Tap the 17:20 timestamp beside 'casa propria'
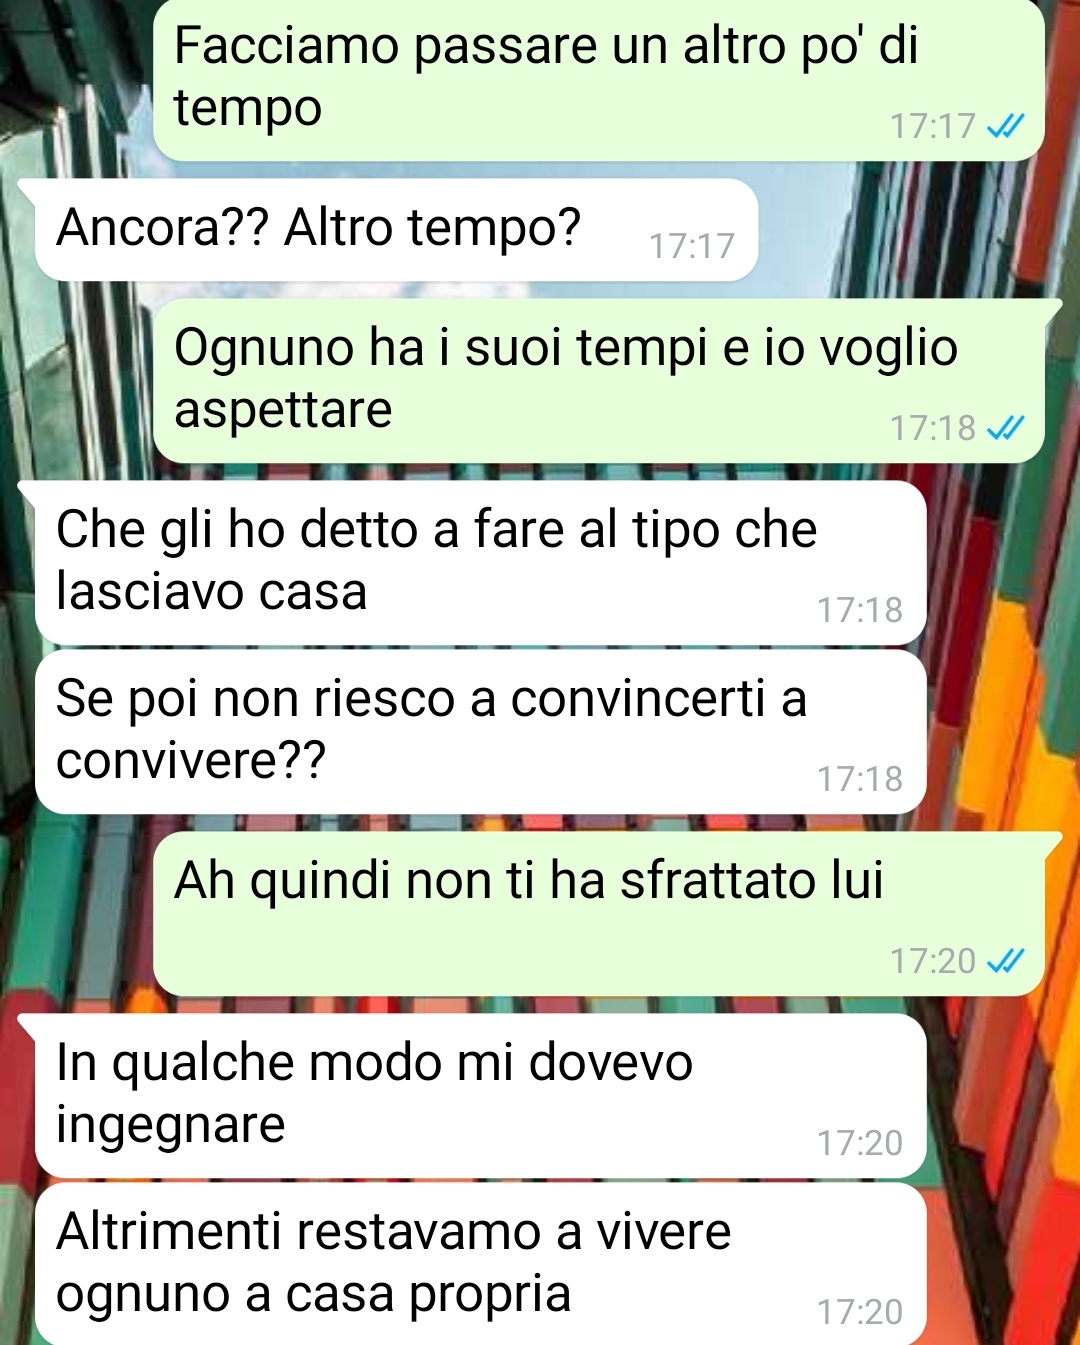The width and height of the screenshot is (1080, 1345). pyautogui.click(x=860, y=1312)
